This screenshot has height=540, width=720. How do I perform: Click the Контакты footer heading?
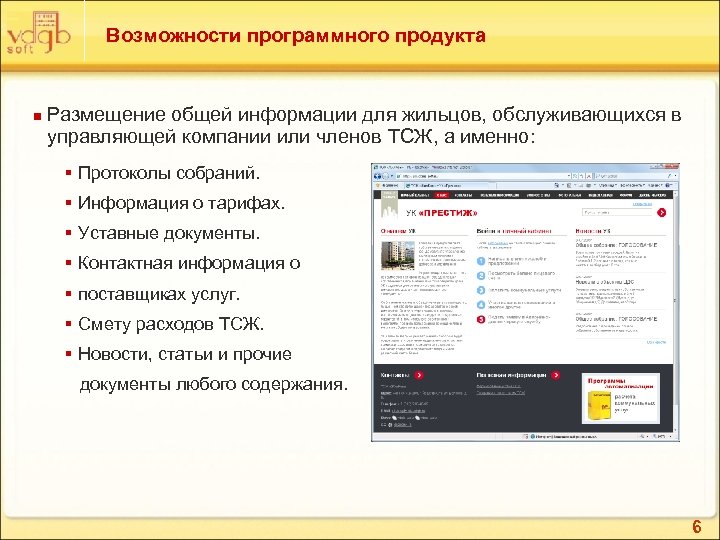pyautogui.click(x=395, y=375)
